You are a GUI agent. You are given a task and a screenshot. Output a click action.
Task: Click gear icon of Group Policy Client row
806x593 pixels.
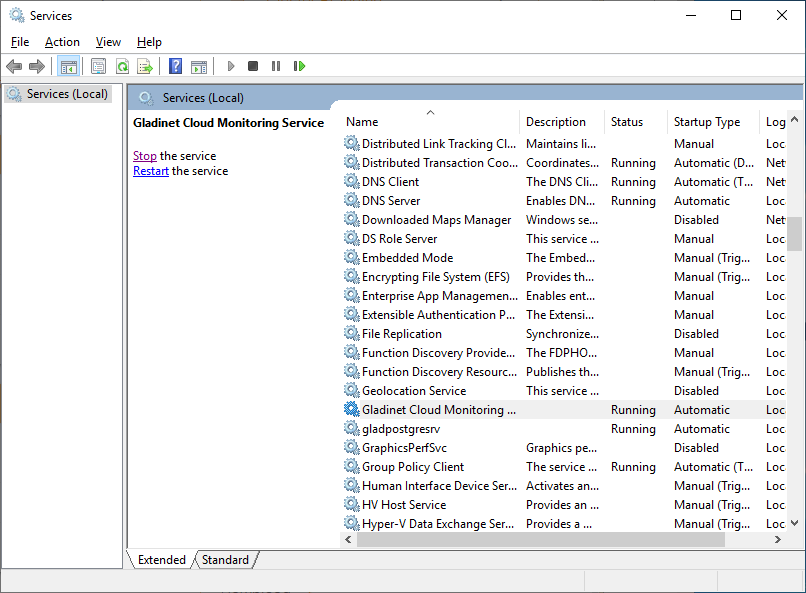pyautogui.click(x=352, y=467)
